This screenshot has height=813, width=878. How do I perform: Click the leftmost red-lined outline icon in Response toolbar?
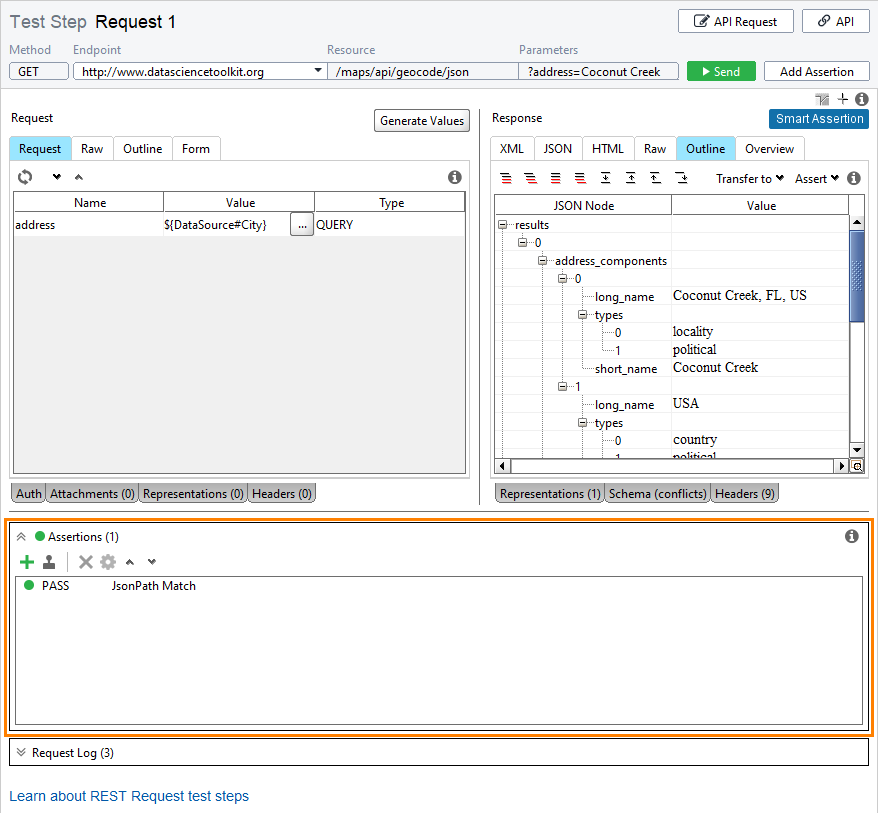pos(506,178)
